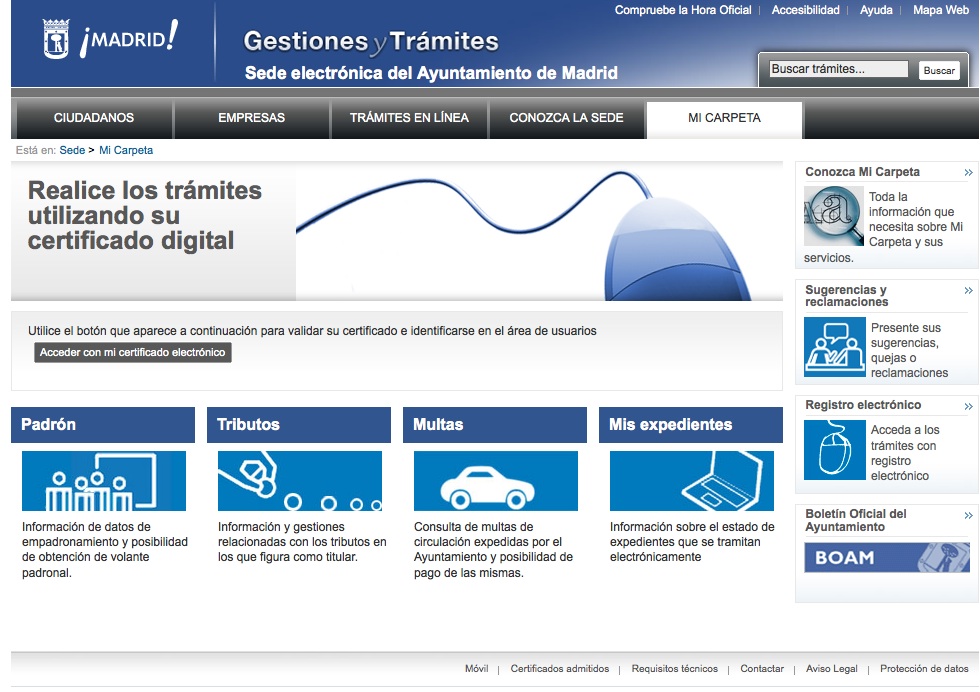
Task: Open the Accesibilidad link
Action: (x=805, y=10)
